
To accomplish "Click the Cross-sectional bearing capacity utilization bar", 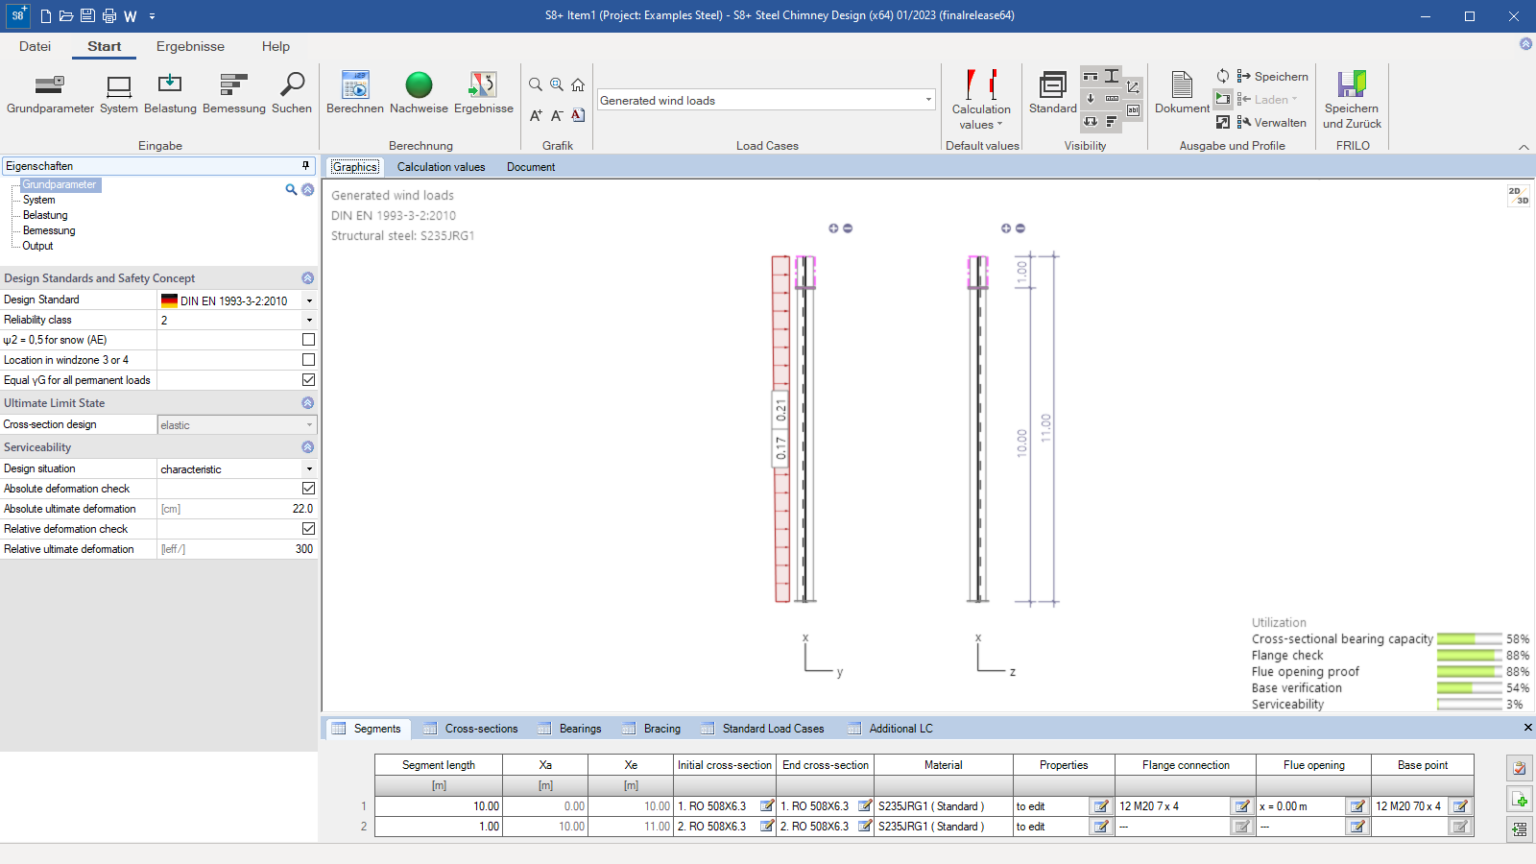I will coord(1469,639).
